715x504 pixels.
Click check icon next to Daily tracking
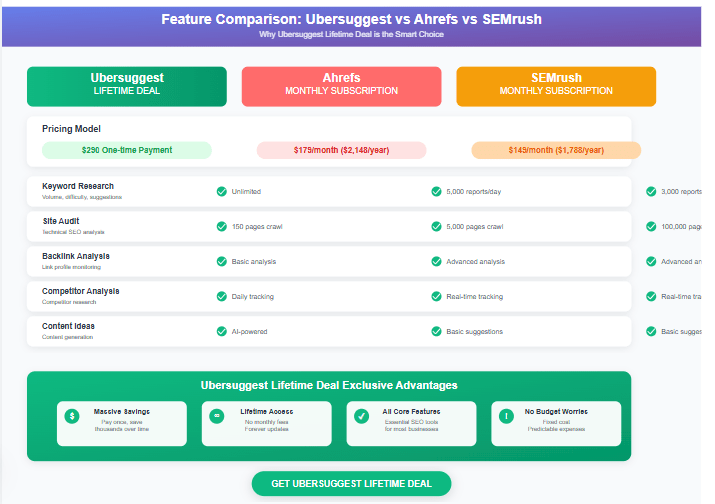[221, 297]
